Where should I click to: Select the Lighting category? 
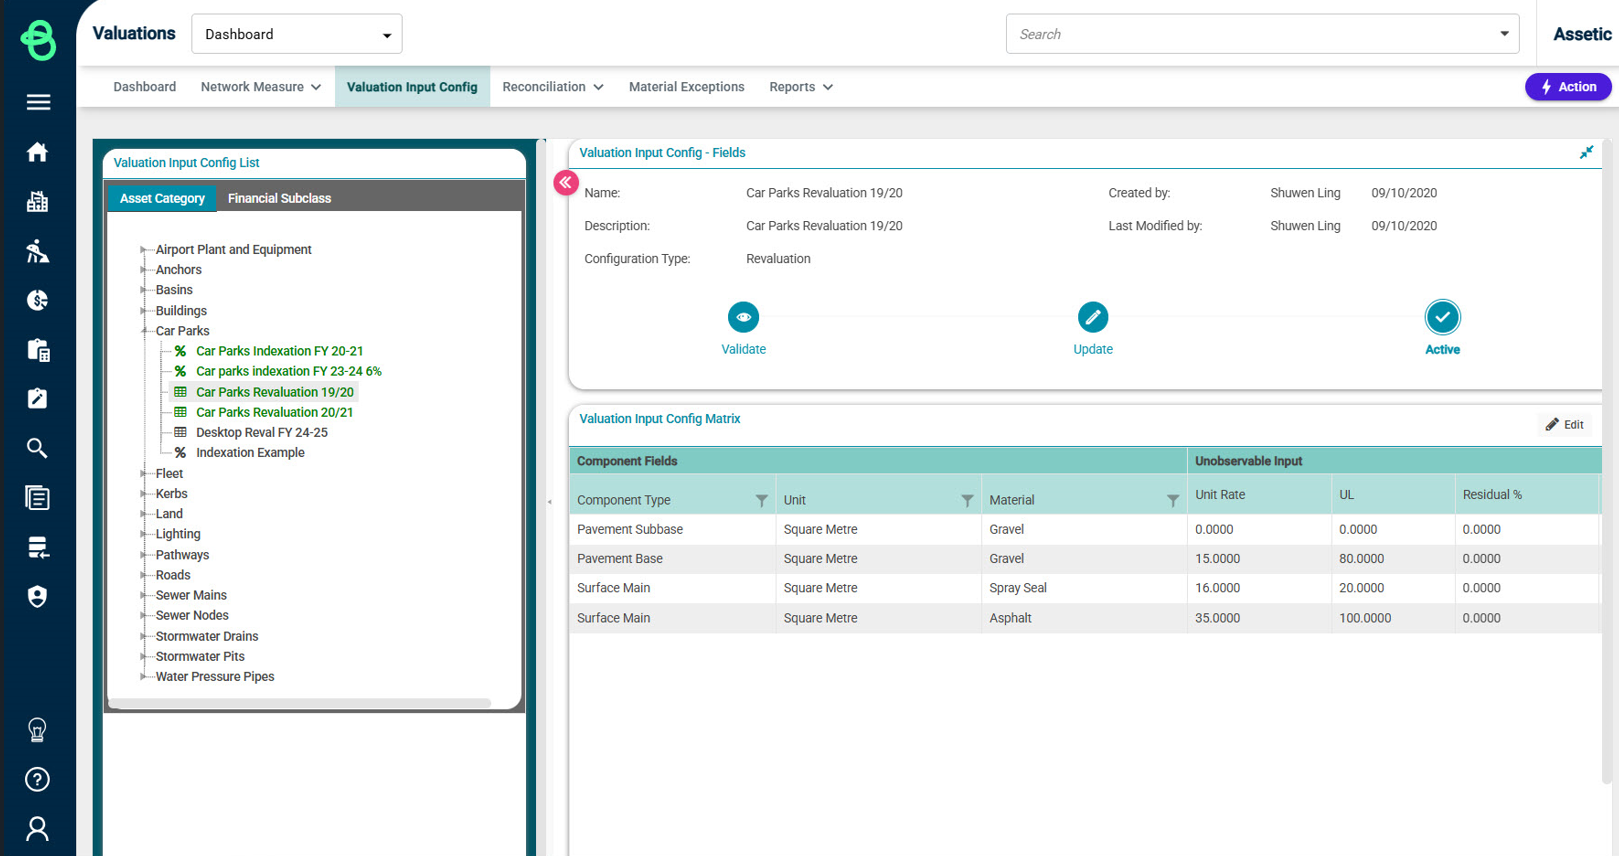click(178, 534)
